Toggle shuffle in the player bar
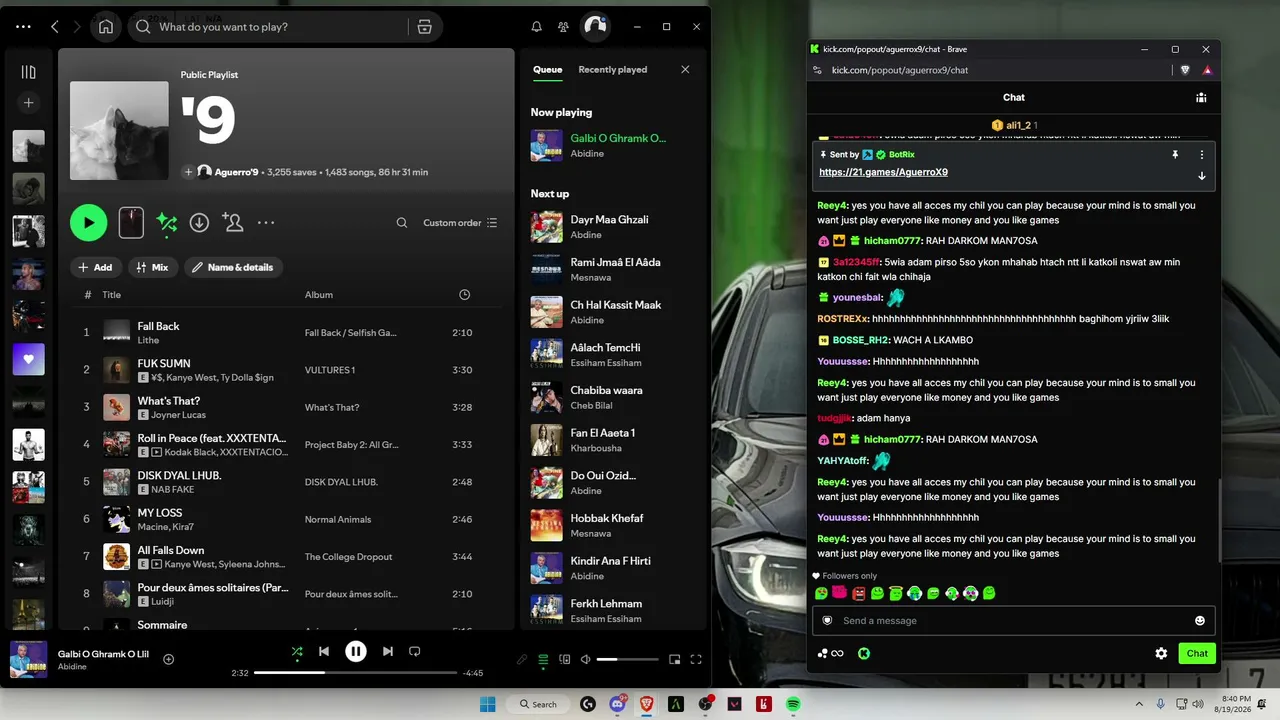The image size is (1280, 720). (x=297, y=651)
